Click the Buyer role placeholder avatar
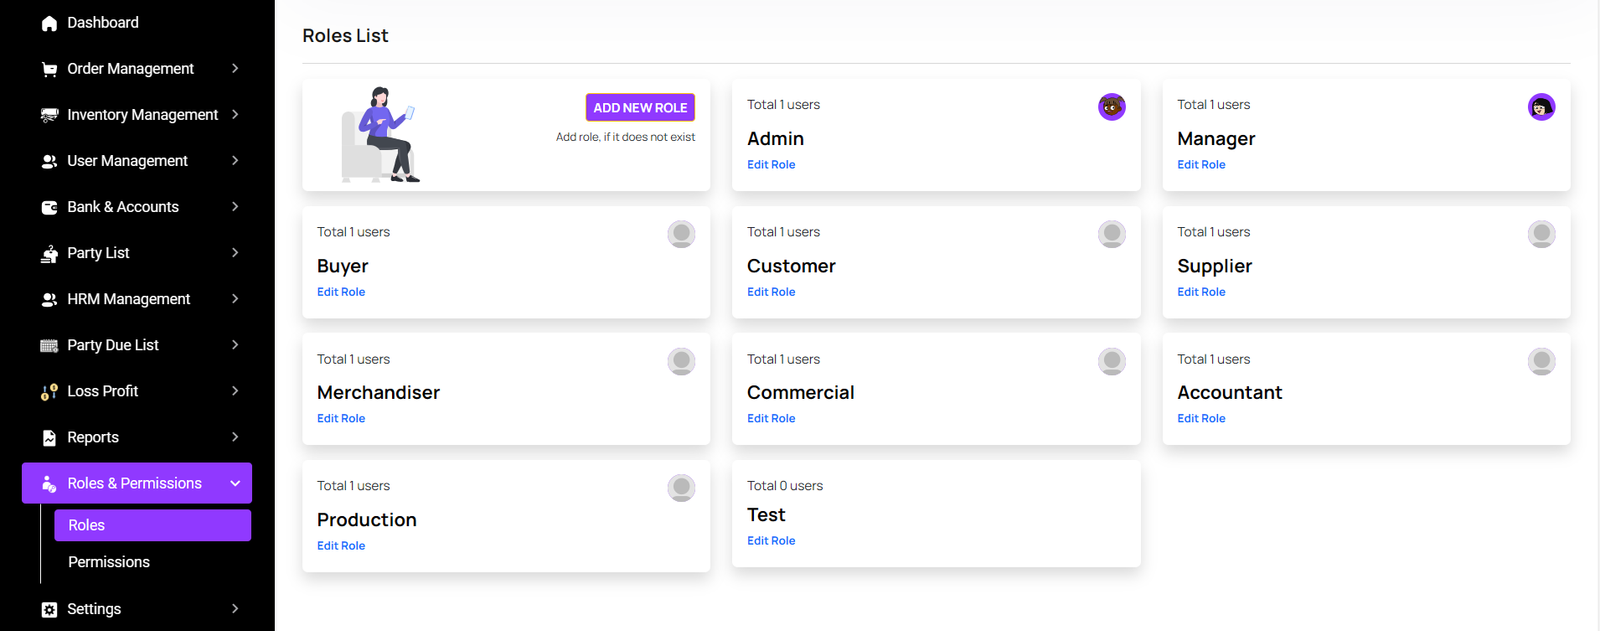Image resolution: width=1600 pixels, height=631 pixels. [x=681, y=234]
